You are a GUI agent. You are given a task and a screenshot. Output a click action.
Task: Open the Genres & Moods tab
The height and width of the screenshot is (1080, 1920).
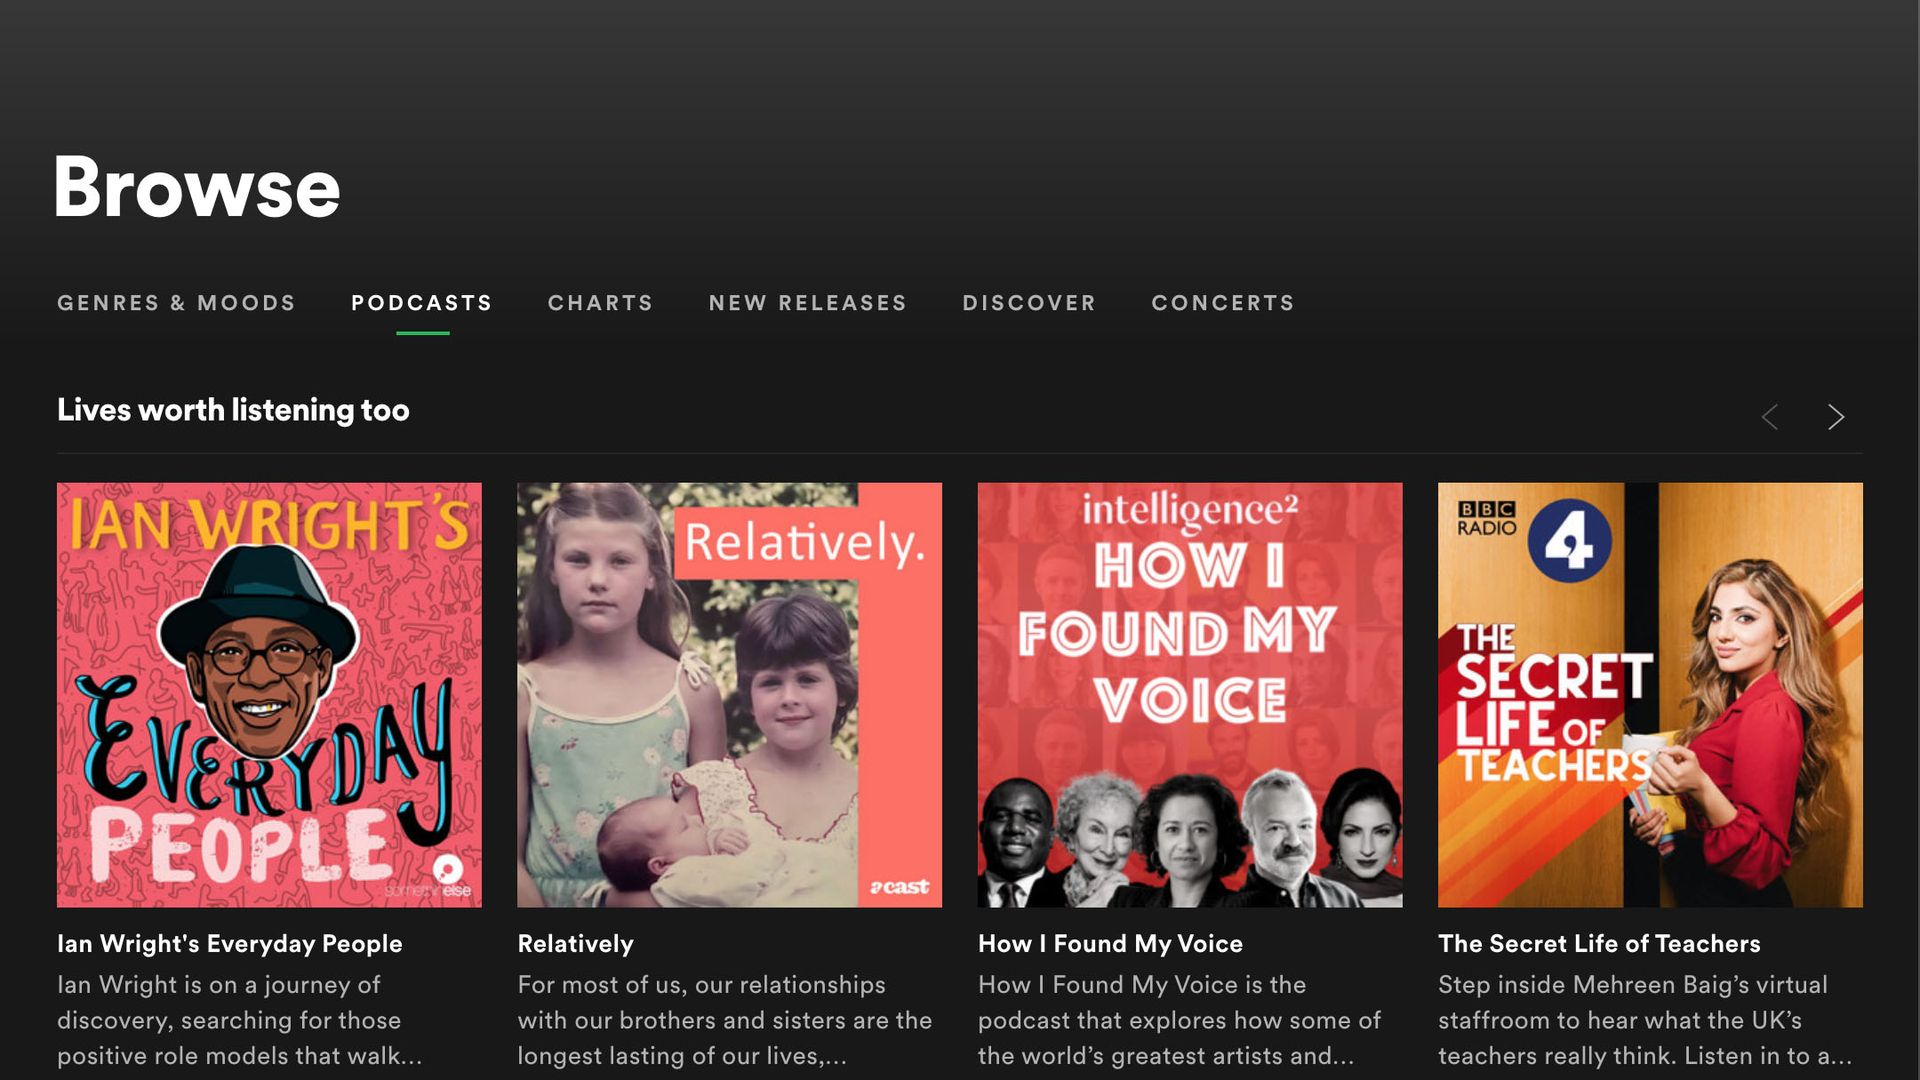176,303
